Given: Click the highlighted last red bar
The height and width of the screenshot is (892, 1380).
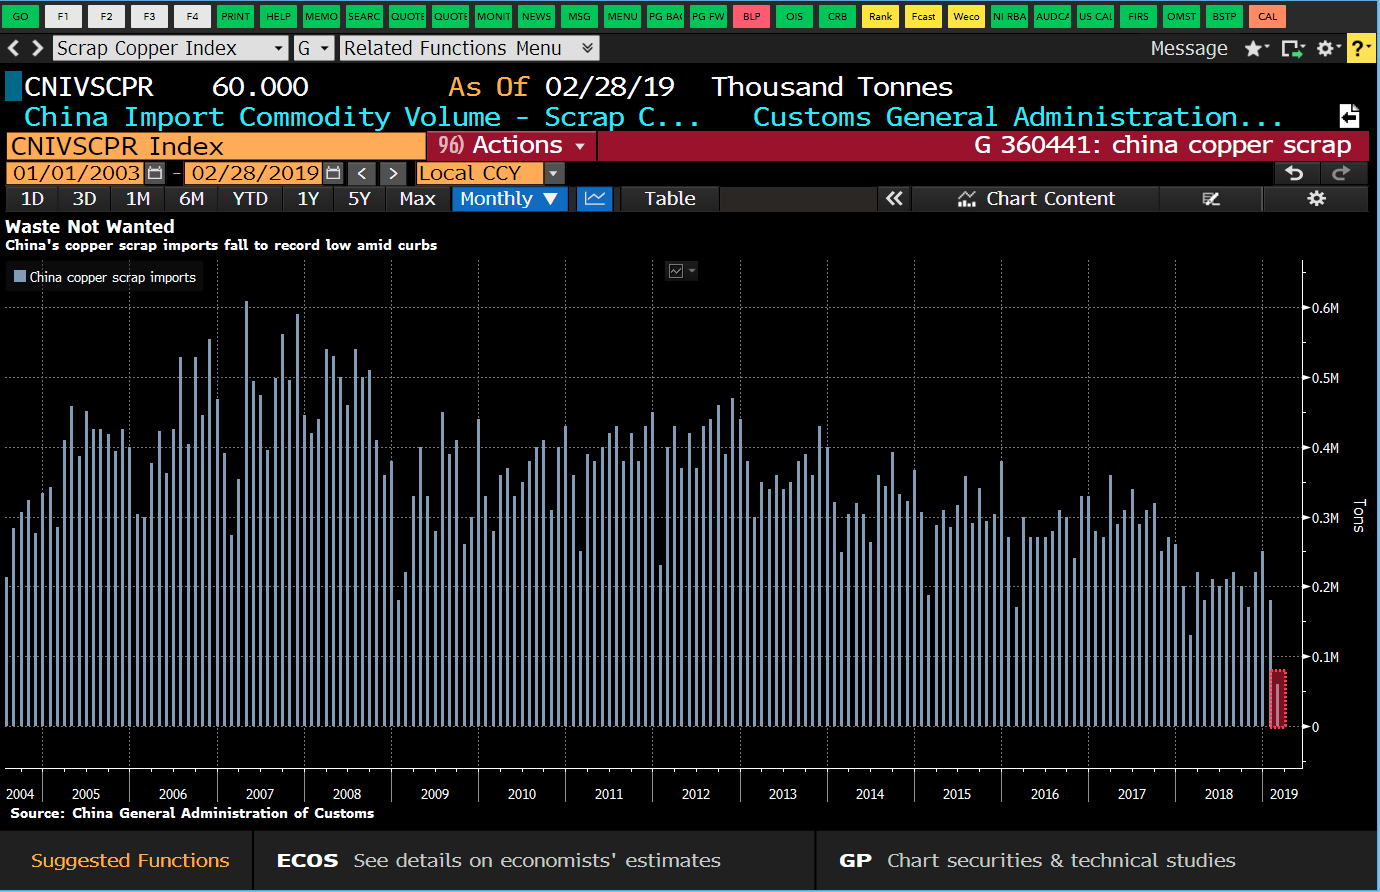Looking at the screenshot, I should click(x=1278, y=699).
